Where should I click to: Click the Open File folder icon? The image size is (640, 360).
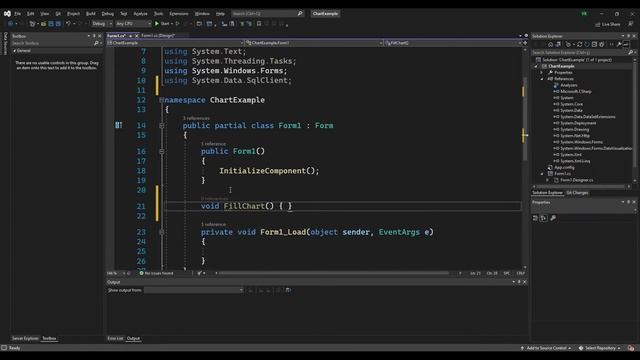point(43,24)
